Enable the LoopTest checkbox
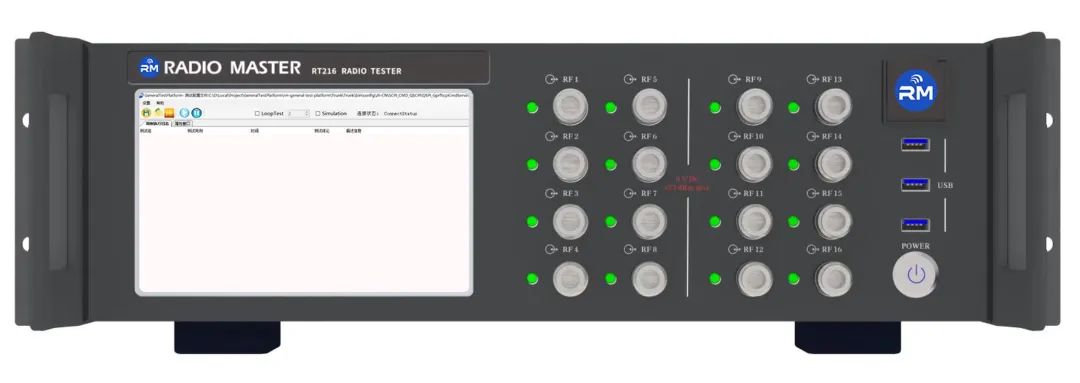The height and width of the screenshot is (383, 1080). pos(257,114)
